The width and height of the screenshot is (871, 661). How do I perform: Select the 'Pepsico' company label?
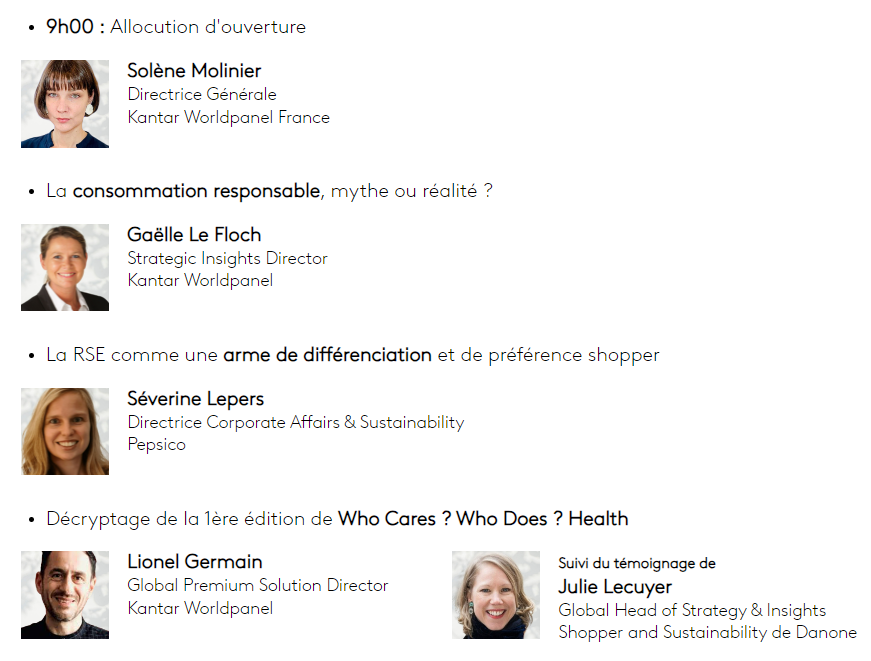click(156, 444)
